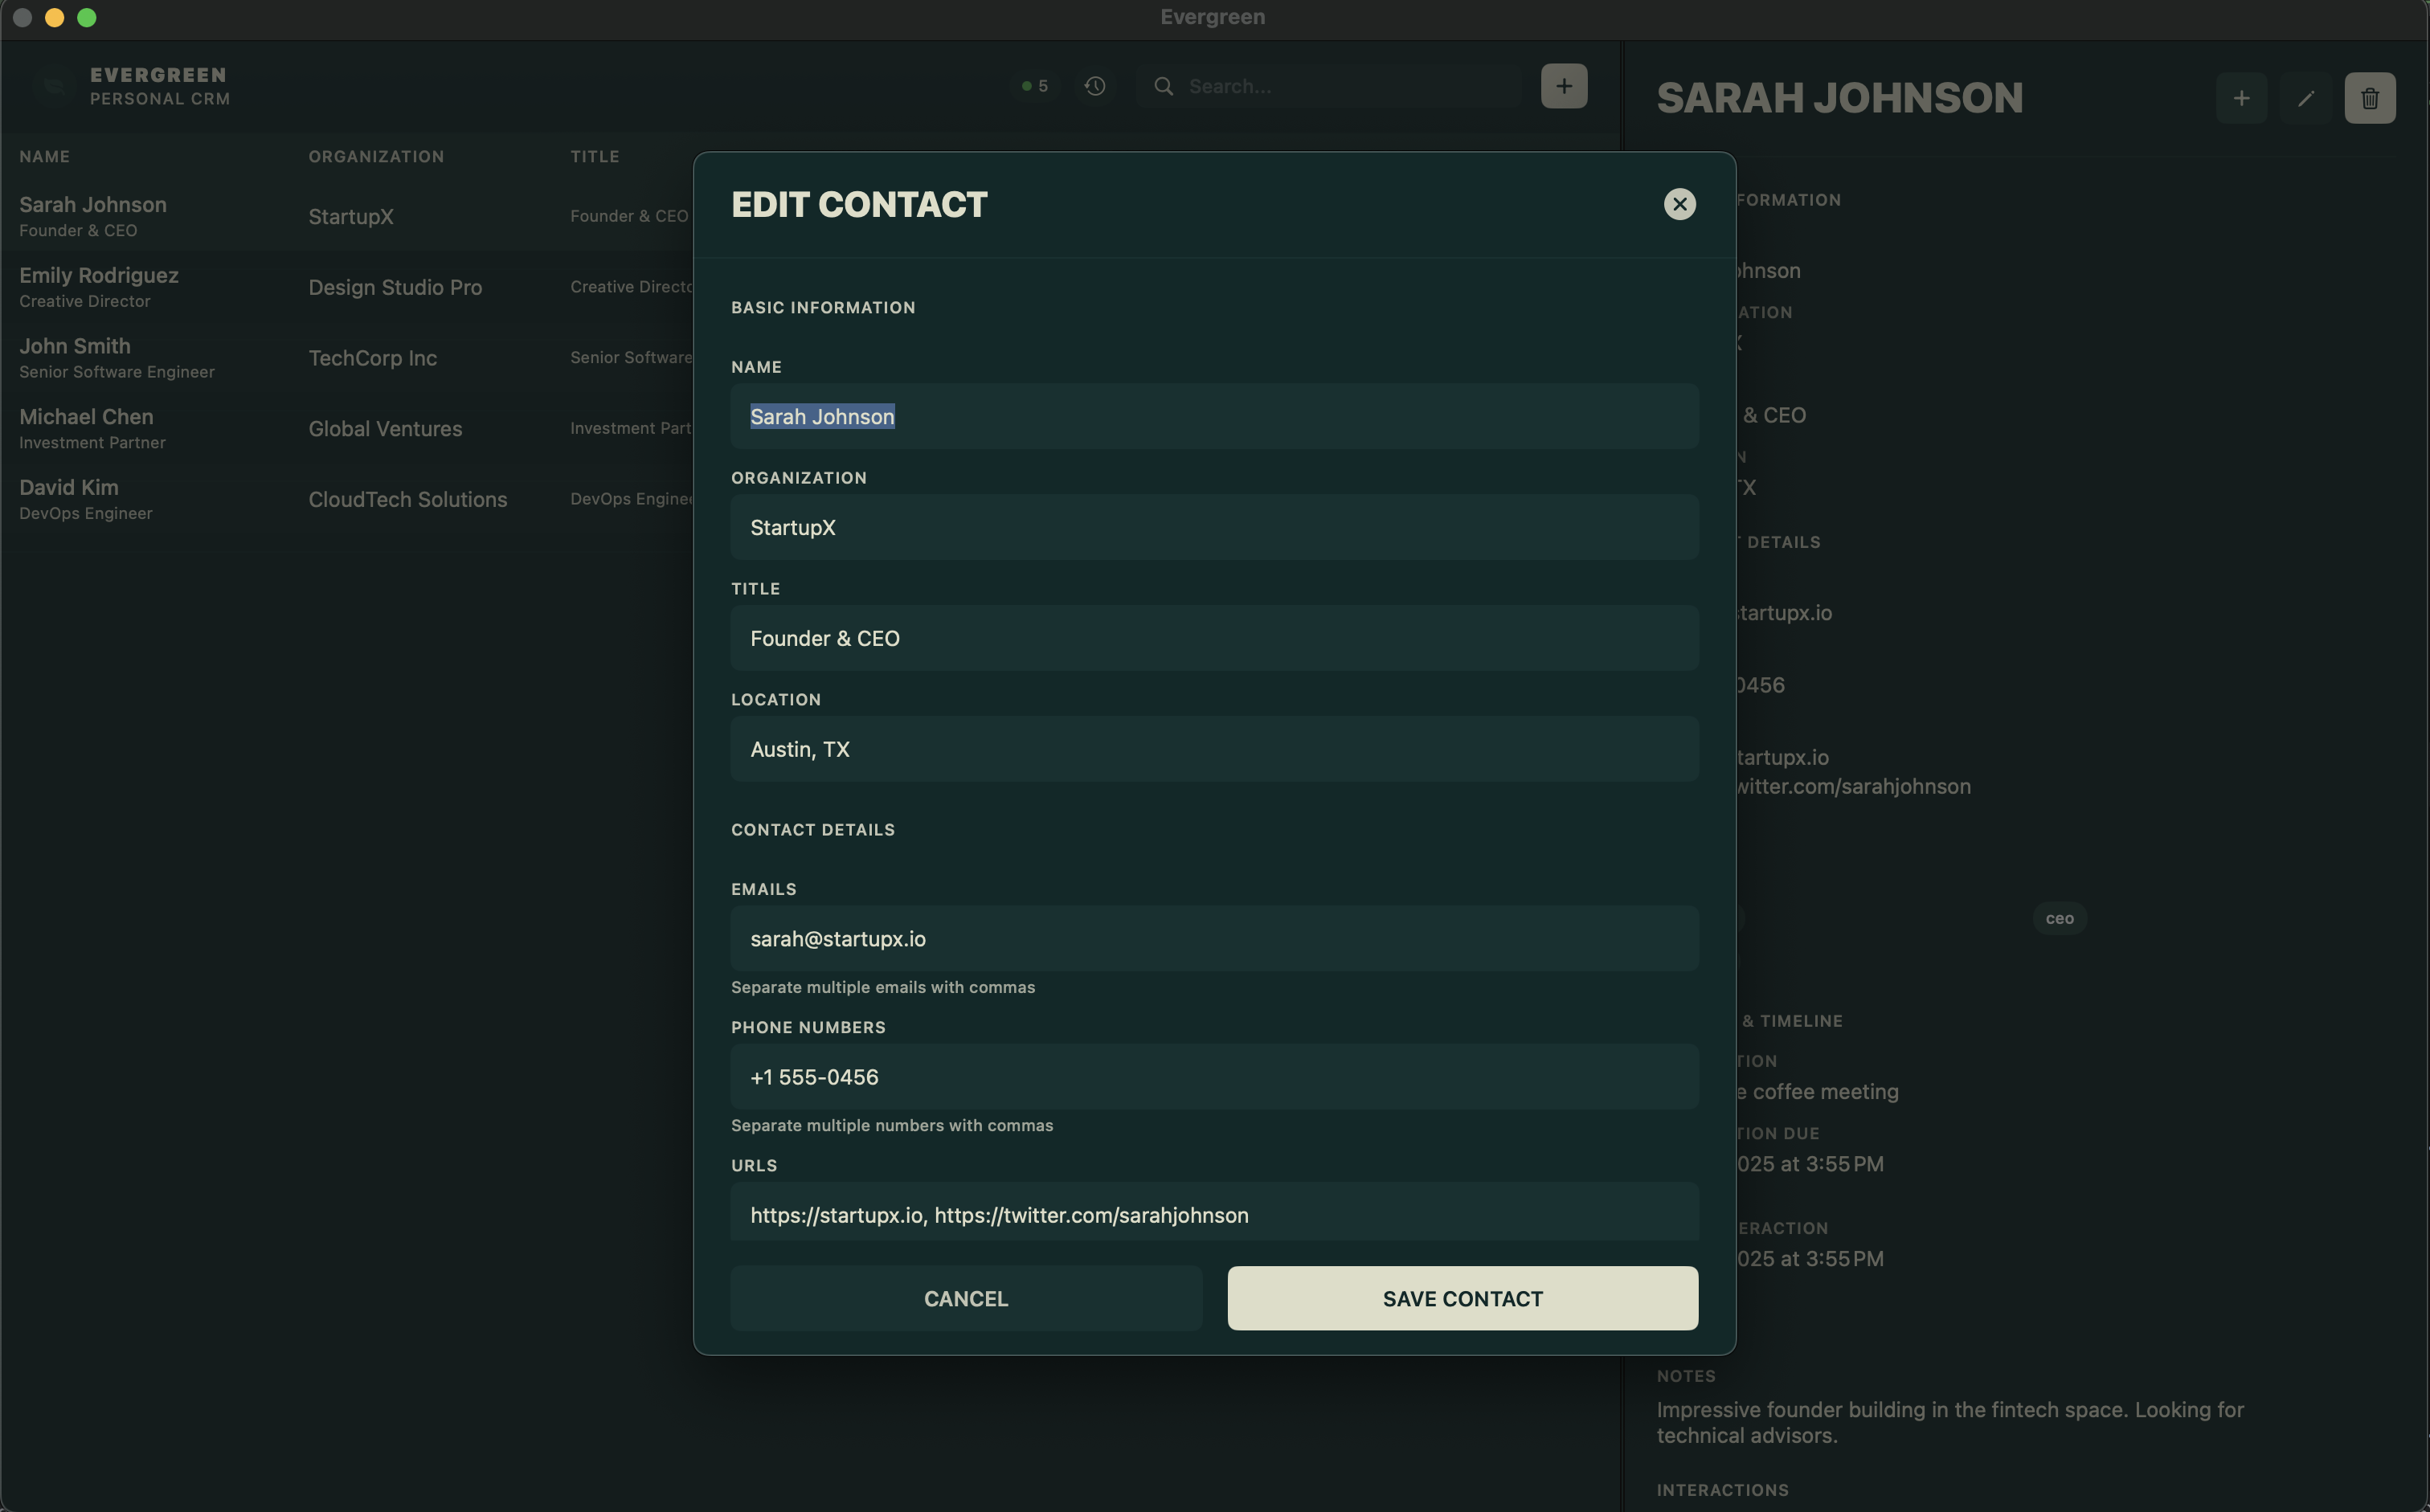Click the Location field showing Austin, TX
The image size is (2430, 1512).
click(1213, 749)
